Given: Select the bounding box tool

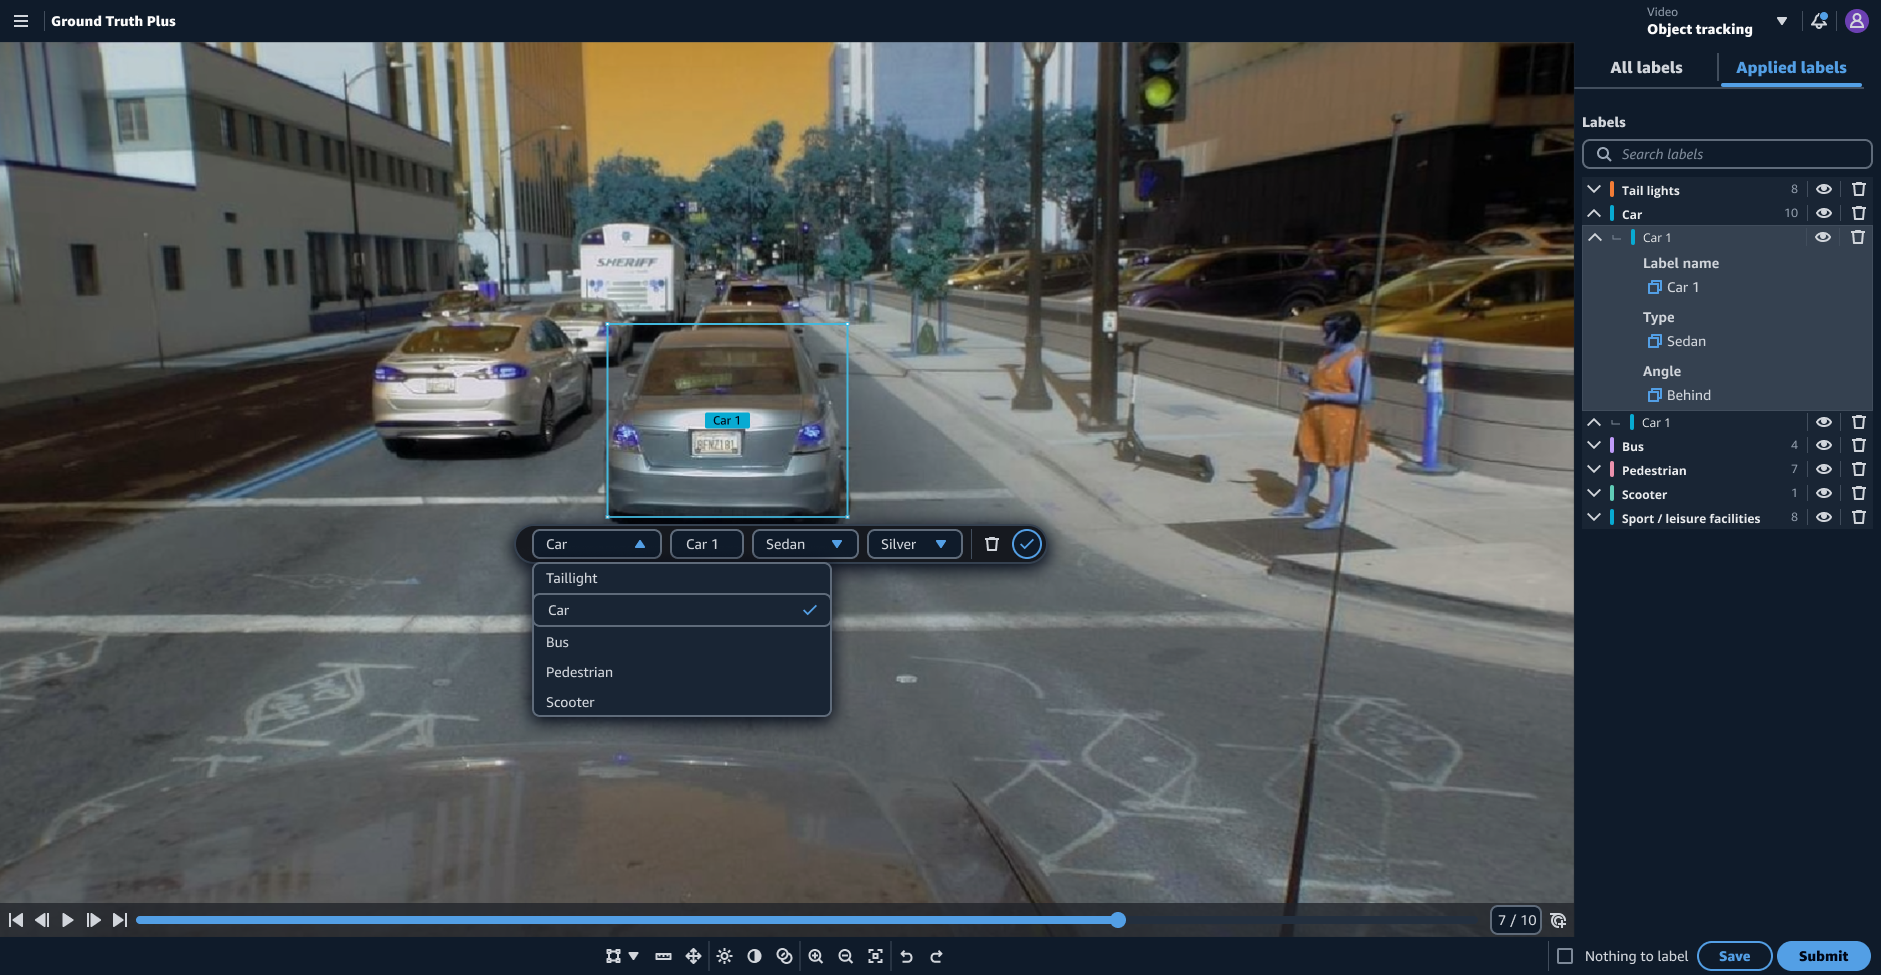Looking at the screenshot, I should (x=613, y=956).
